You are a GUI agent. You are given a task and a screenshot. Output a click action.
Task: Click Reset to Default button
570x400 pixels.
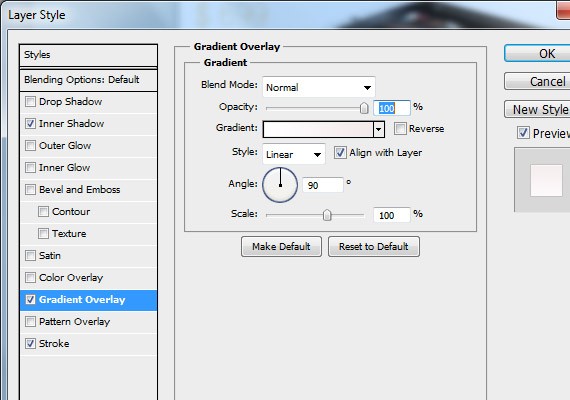pos(374,247)
